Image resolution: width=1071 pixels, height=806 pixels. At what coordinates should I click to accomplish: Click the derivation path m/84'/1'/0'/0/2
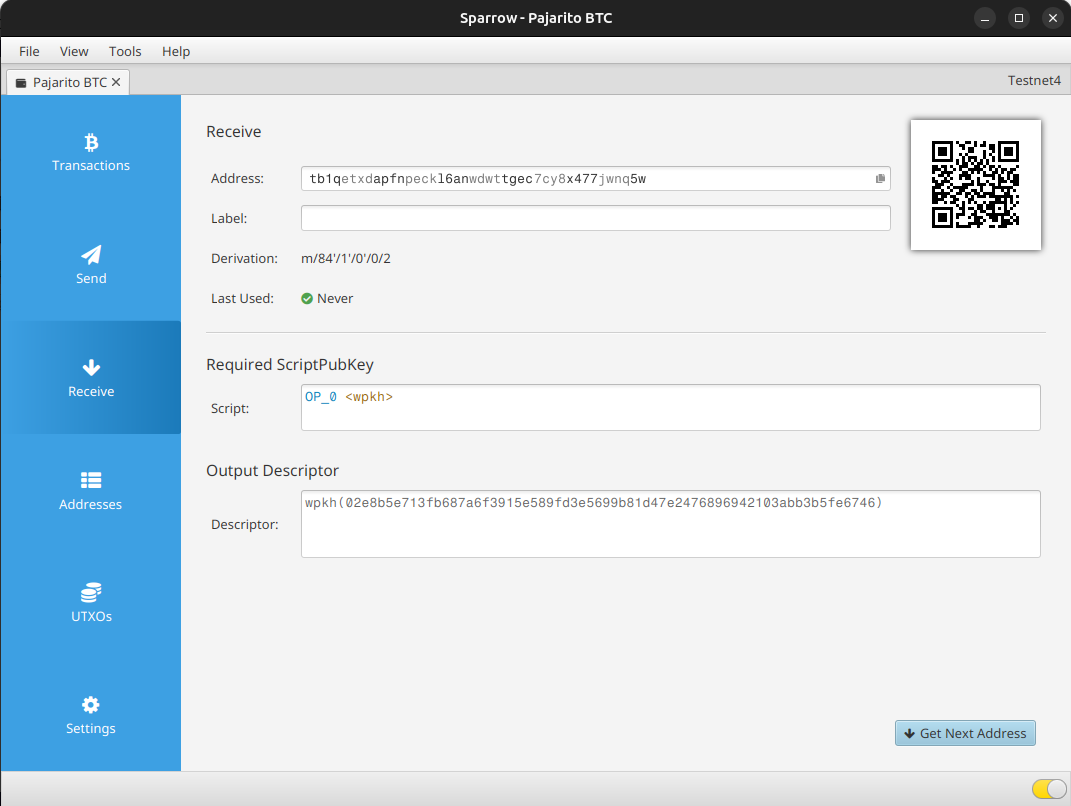click(x=346, y=258)
